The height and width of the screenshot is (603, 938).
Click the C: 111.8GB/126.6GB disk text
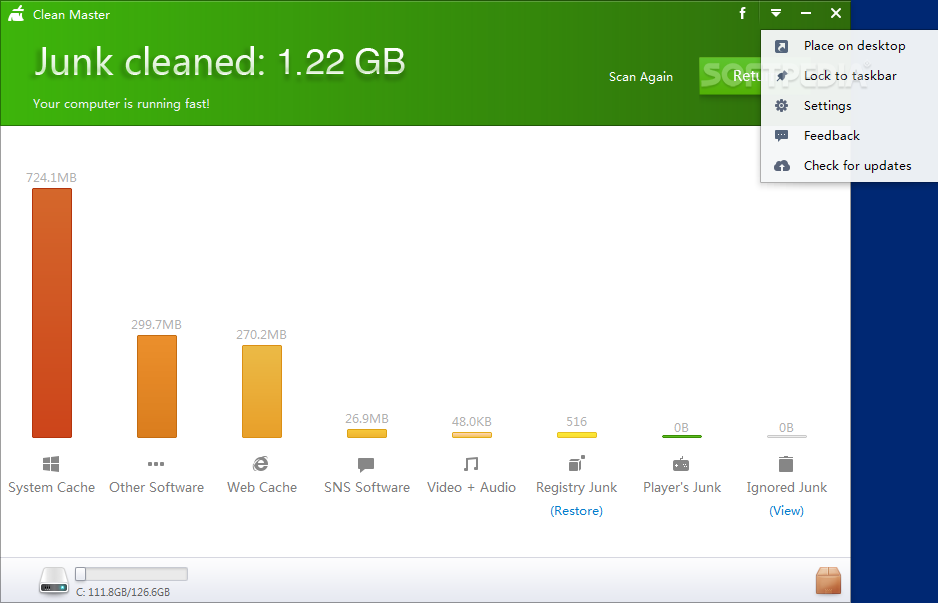pos(123,592)
